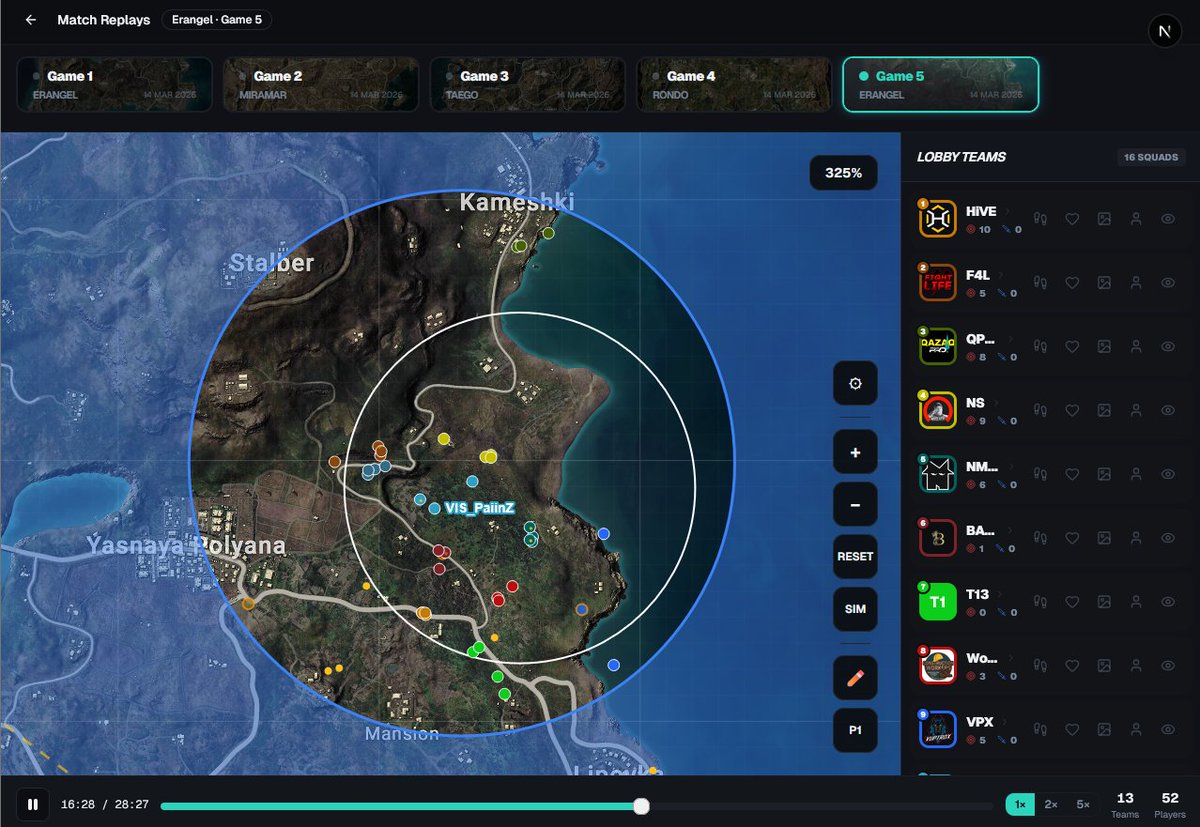Image resolution: width=1200 pixels, height=827 pixels.
Task: Toggle VPX visibility with eye icon
Action: pyautogui.click(x=1168, y=731)
